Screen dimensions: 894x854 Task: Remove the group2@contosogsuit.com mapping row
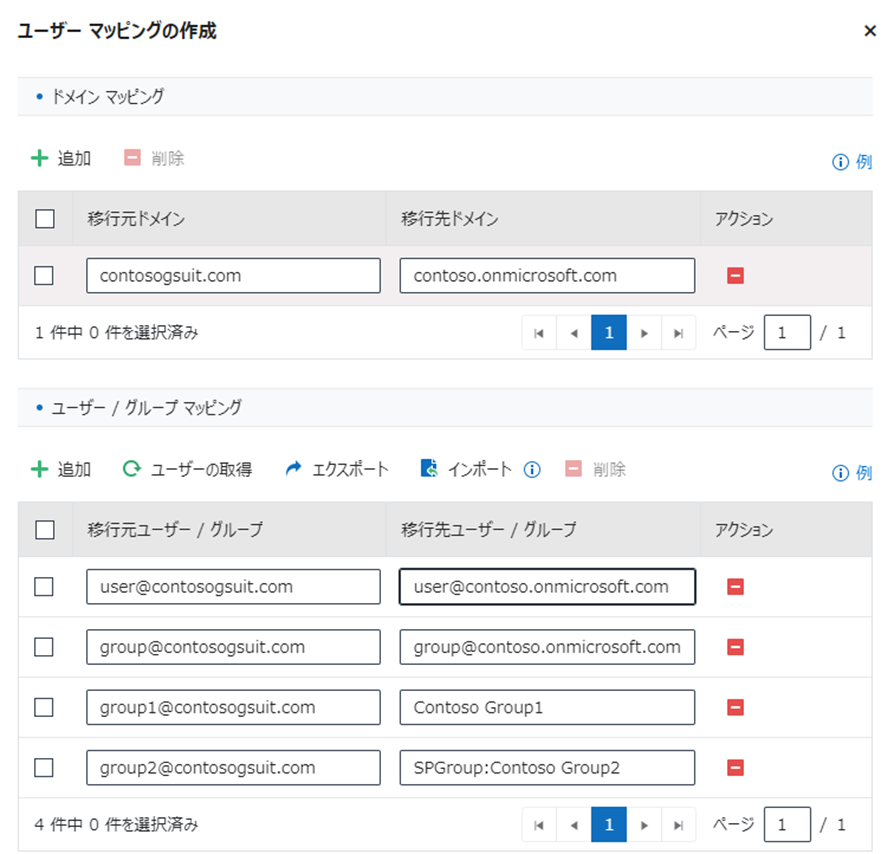[735, 768]
